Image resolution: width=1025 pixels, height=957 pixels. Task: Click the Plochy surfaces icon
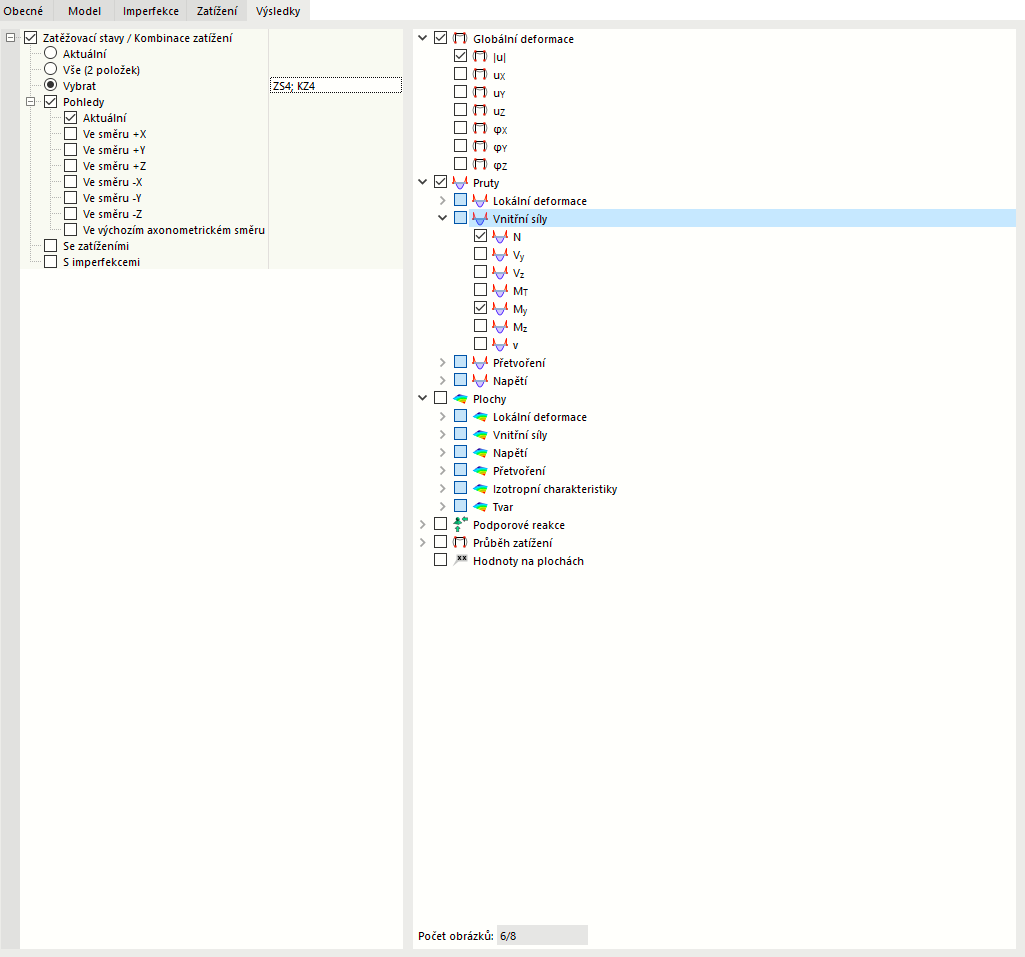pos(460,398)
